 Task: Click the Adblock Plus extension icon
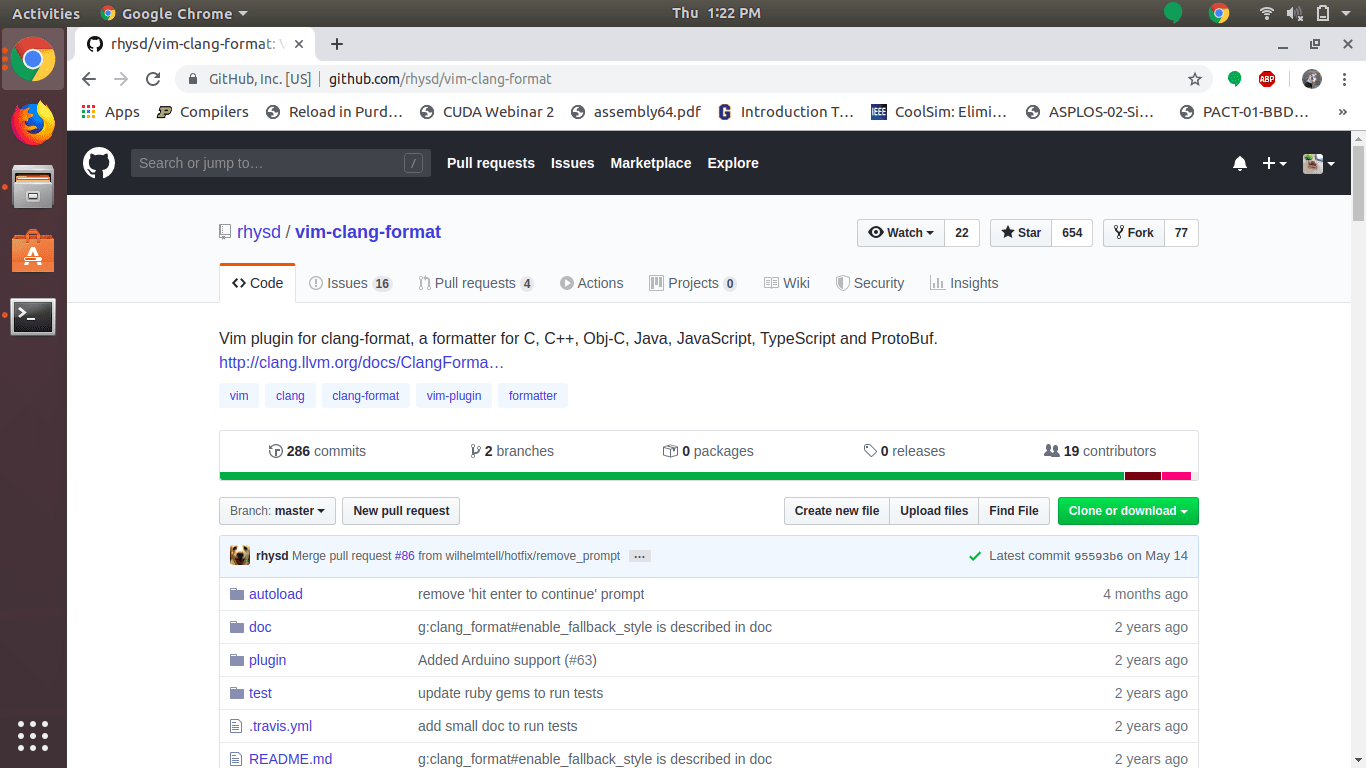tap(1267, 79)
